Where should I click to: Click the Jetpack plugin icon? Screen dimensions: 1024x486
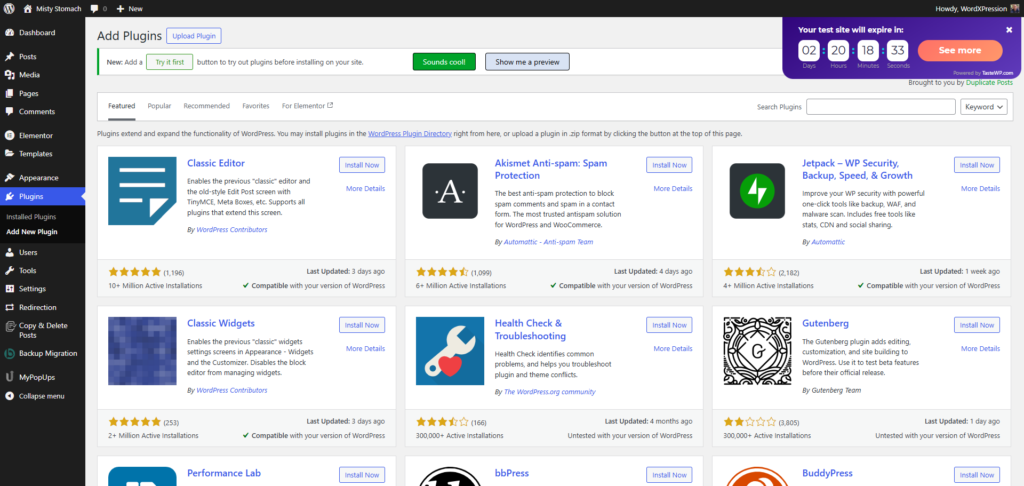pyautogui.click(x=757, y=190)
